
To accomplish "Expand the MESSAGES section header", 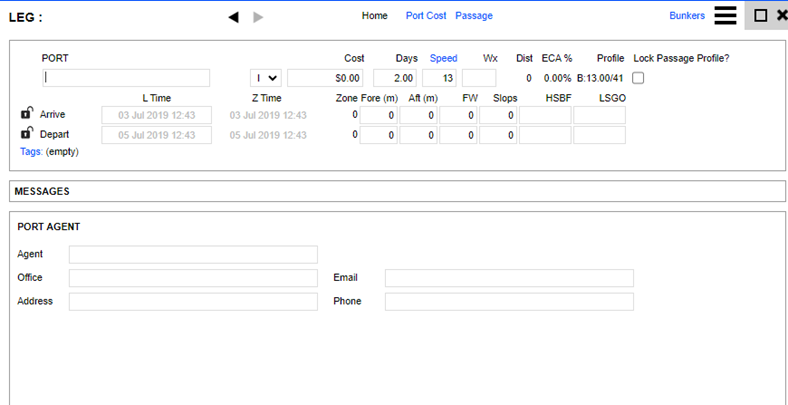I will (x=42, y=191).
